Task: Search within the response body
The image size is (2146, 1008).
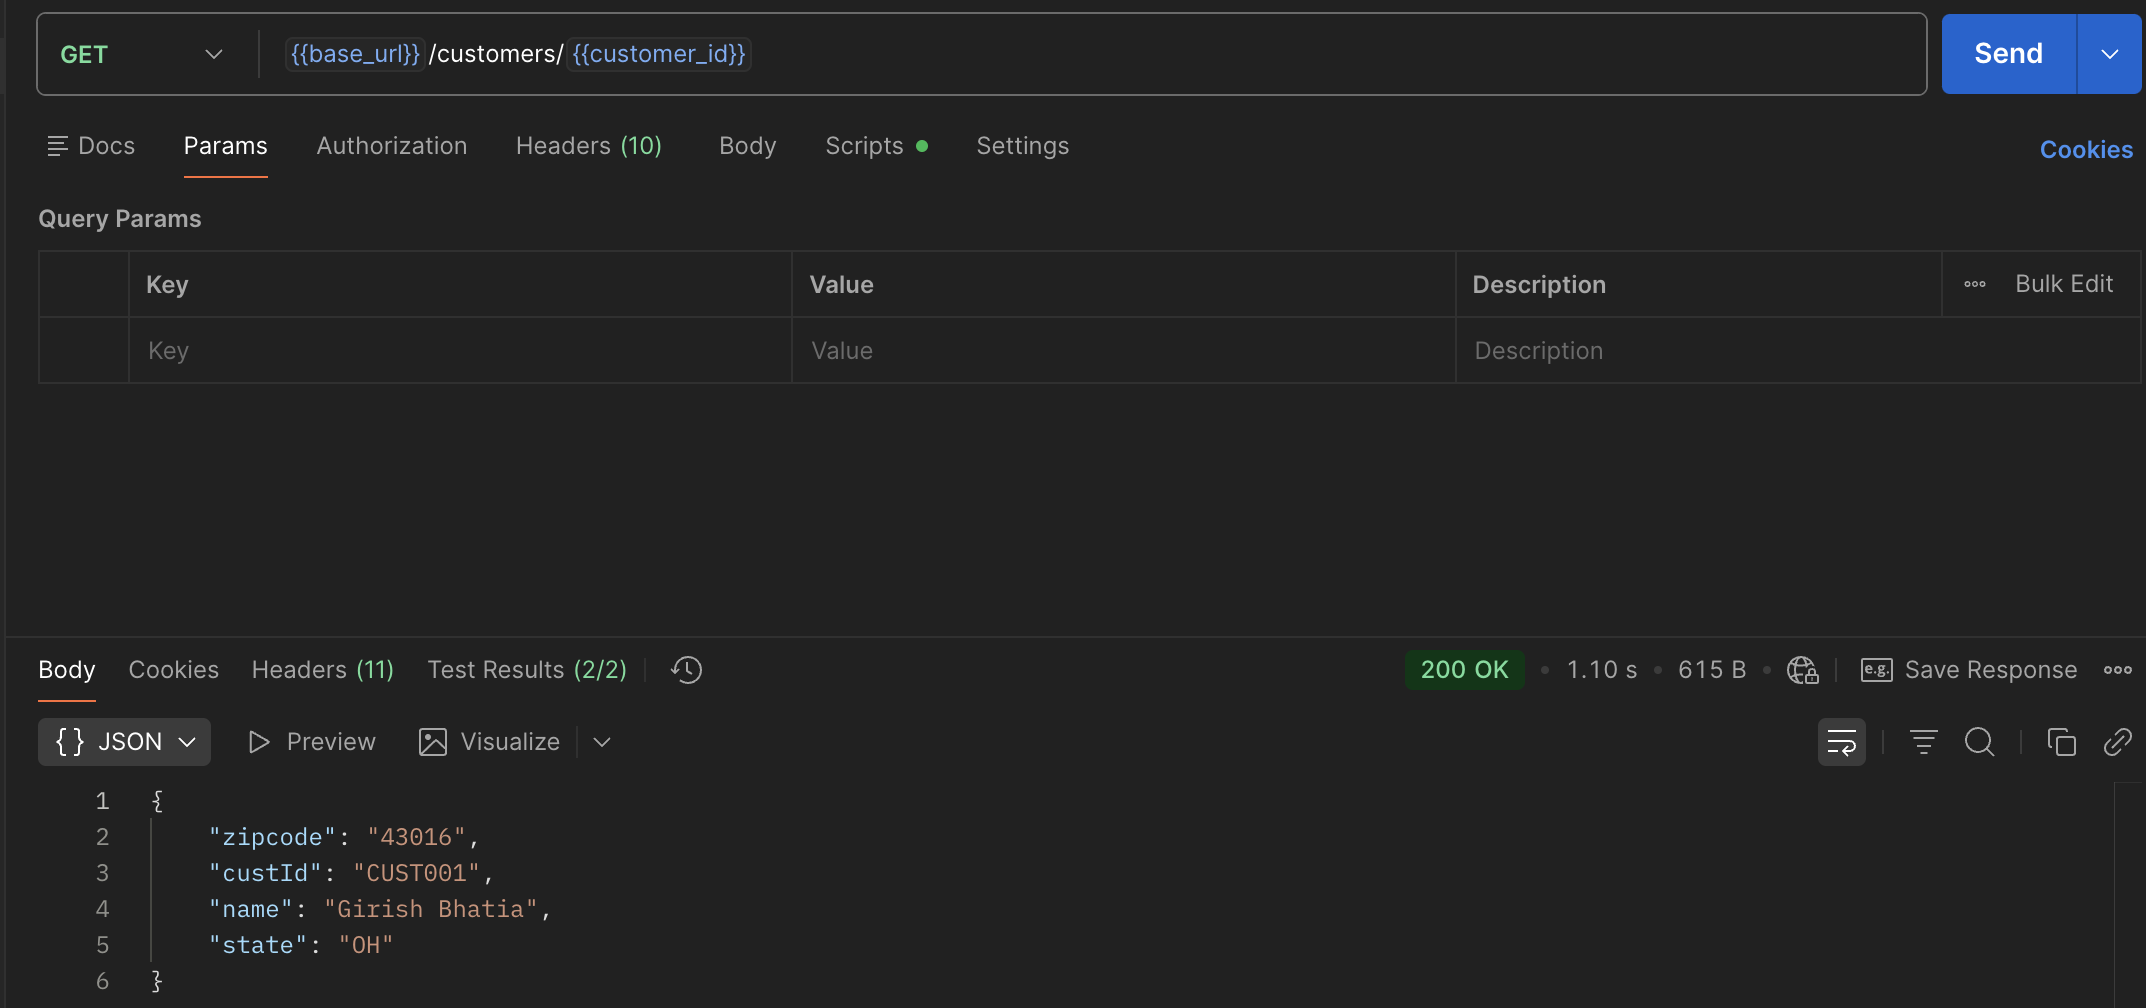Action: (1979, 742)
